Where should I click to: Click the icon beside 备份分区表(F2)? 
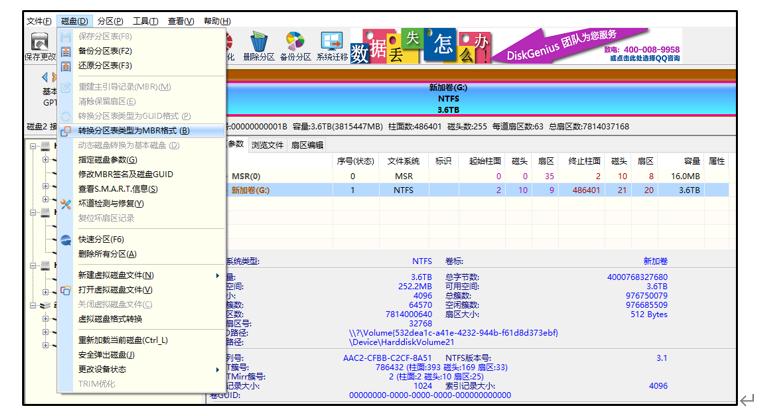[66, 51]
